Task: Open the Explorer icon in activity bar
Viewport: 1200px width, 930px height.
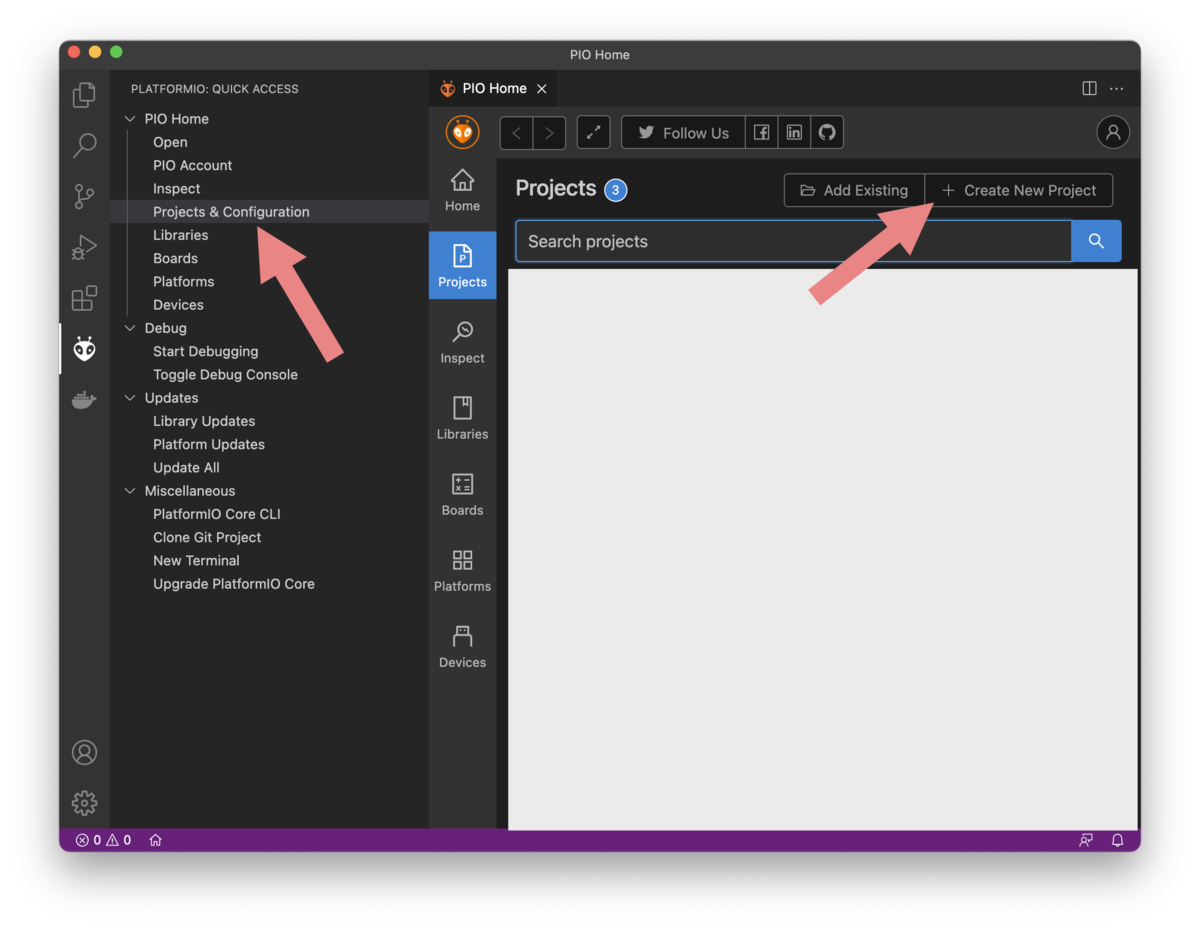Action: 84,95
